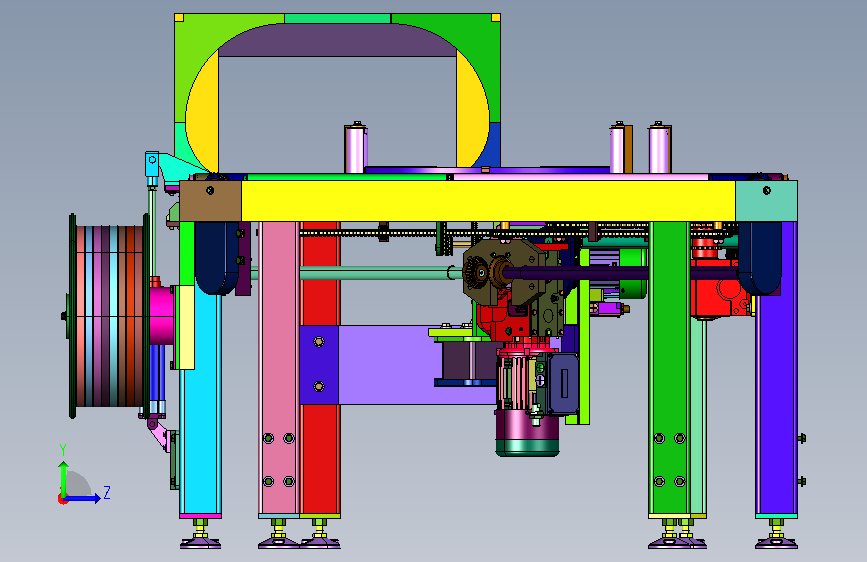Pick the wide bright green right leg
Image resolution: width=867 pixels, height=562 pixels.
click(x=669, y=368)
